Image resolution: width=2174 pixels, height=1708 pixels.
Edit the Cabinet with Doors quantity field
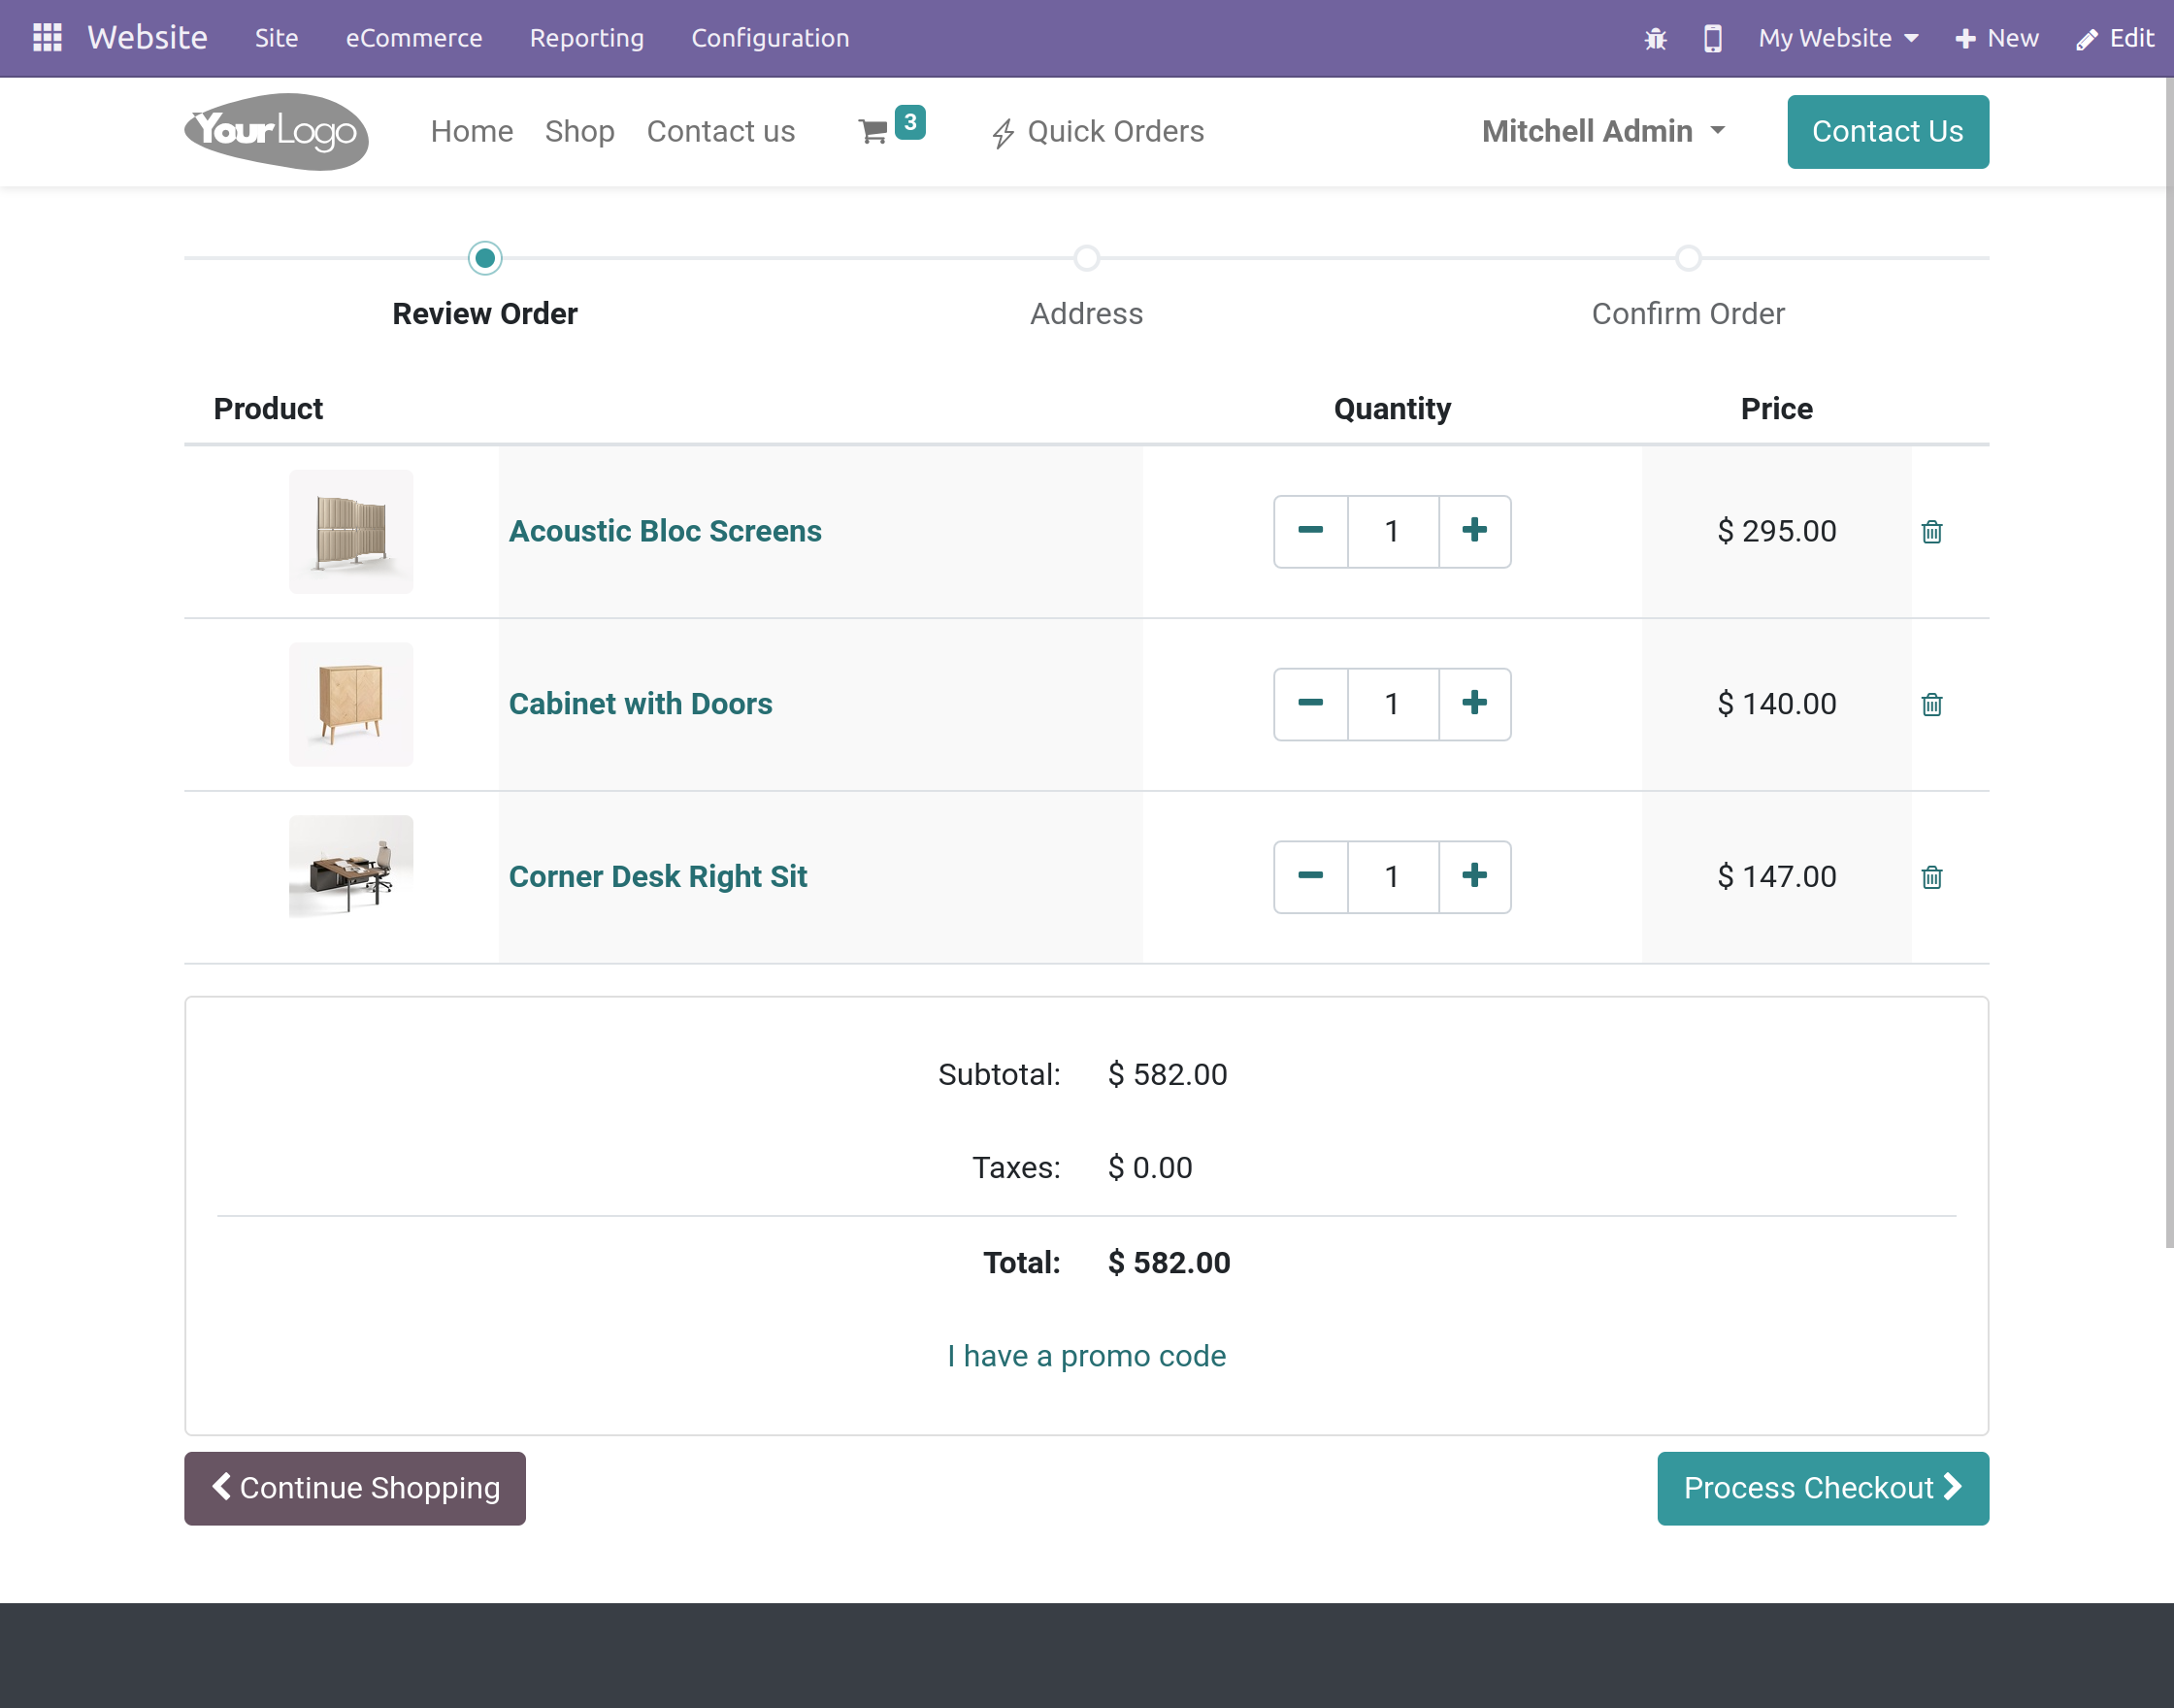pyautogui.click(x=1392, y=704)
